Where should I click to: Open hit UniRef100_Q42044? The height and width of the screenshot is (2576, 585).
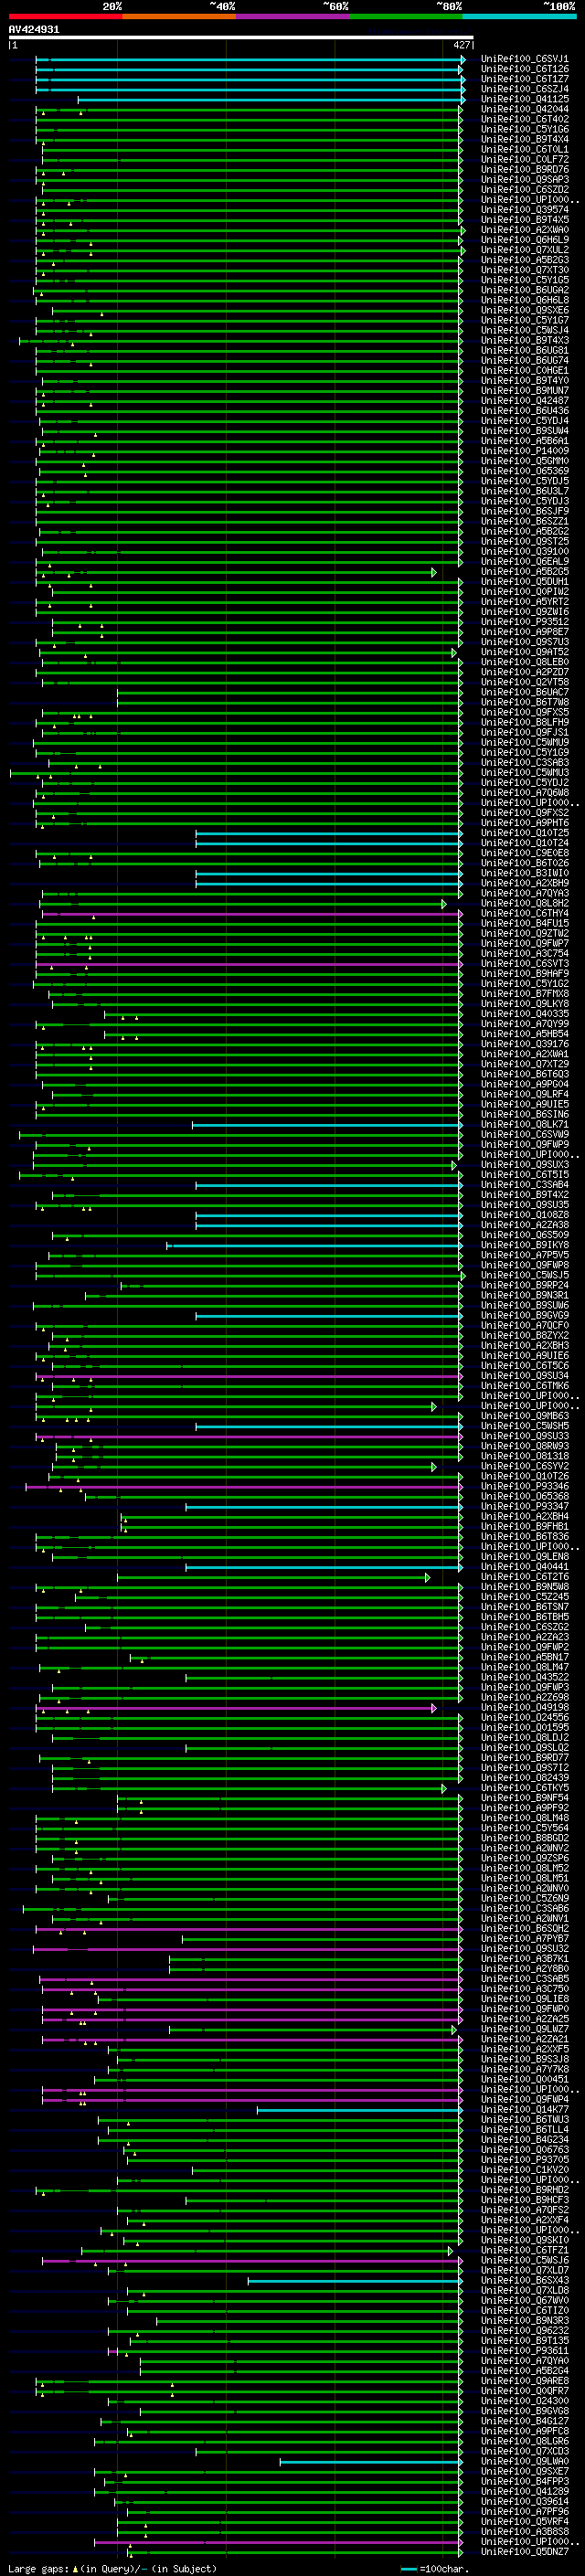point(524,110)
